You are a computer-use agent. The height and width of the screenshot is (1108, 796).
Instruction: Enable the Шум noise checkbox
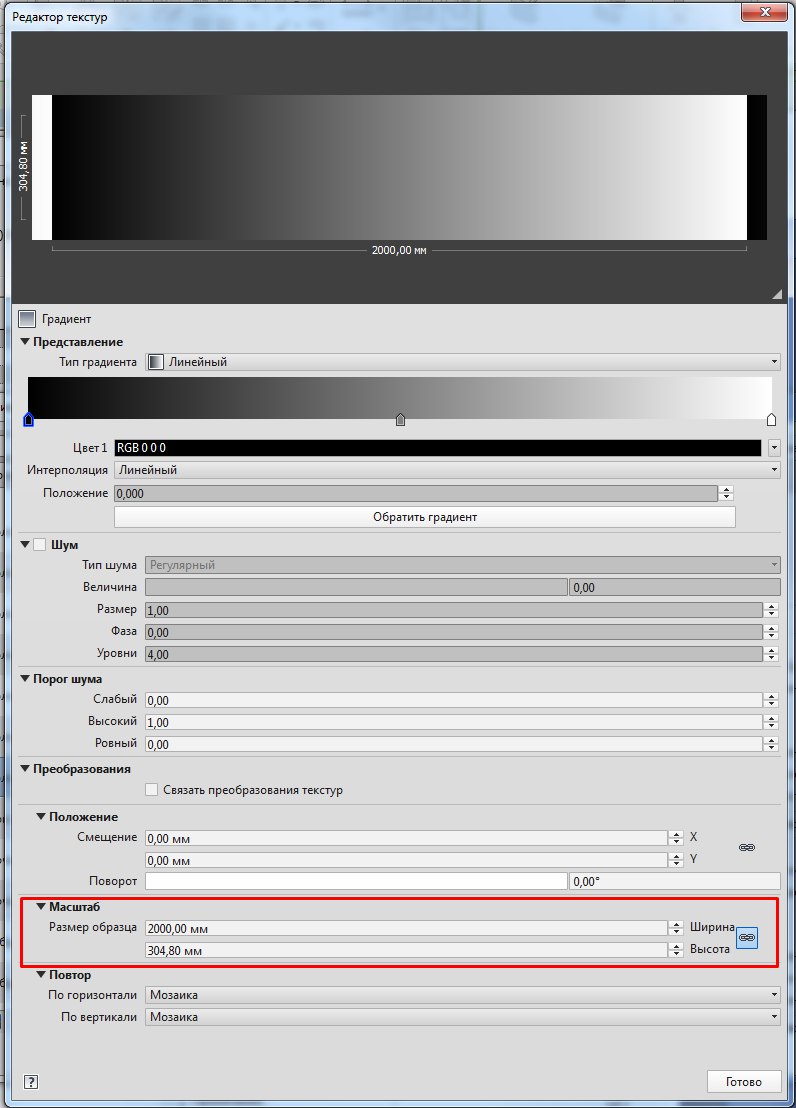40,545
